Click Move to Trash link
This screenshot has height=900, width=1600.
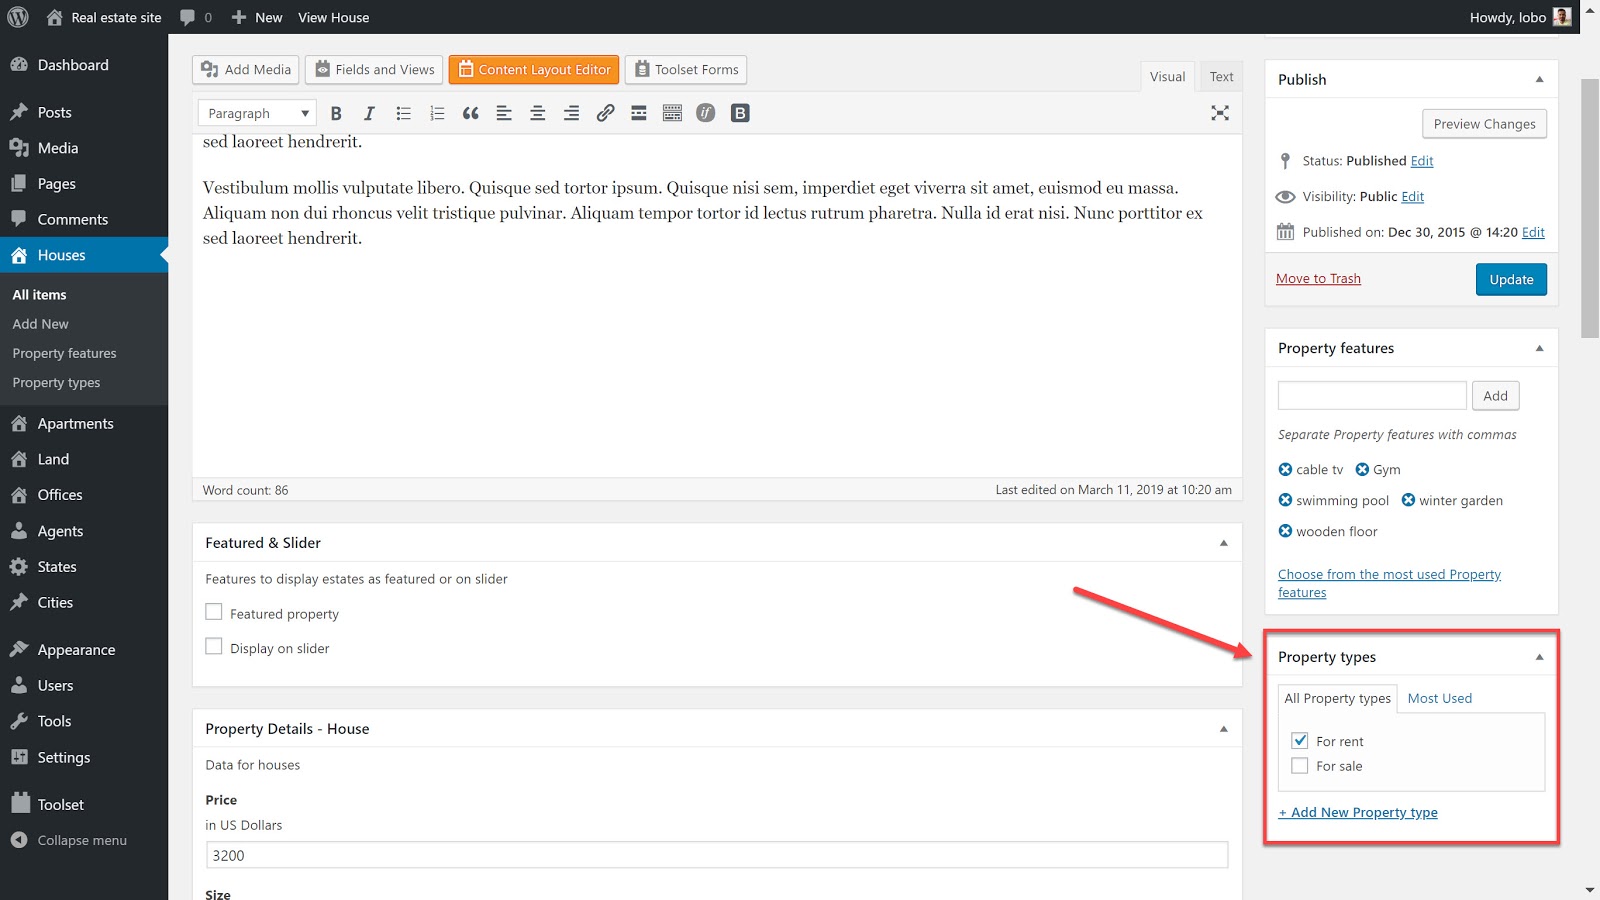pyautogui.click(x=1318, y=279)
